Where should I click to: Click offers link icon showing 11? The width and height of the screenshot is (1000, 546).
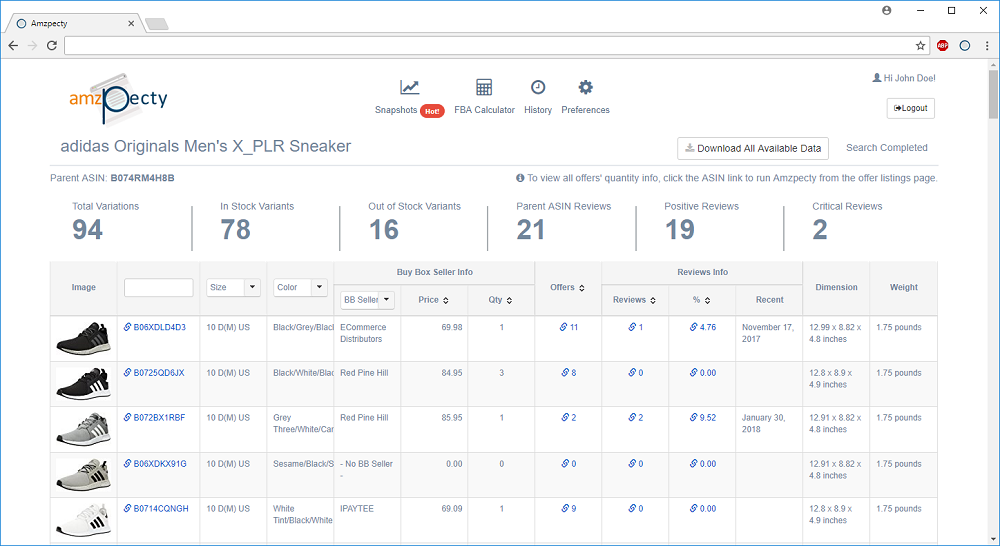[x=564, y=327]
